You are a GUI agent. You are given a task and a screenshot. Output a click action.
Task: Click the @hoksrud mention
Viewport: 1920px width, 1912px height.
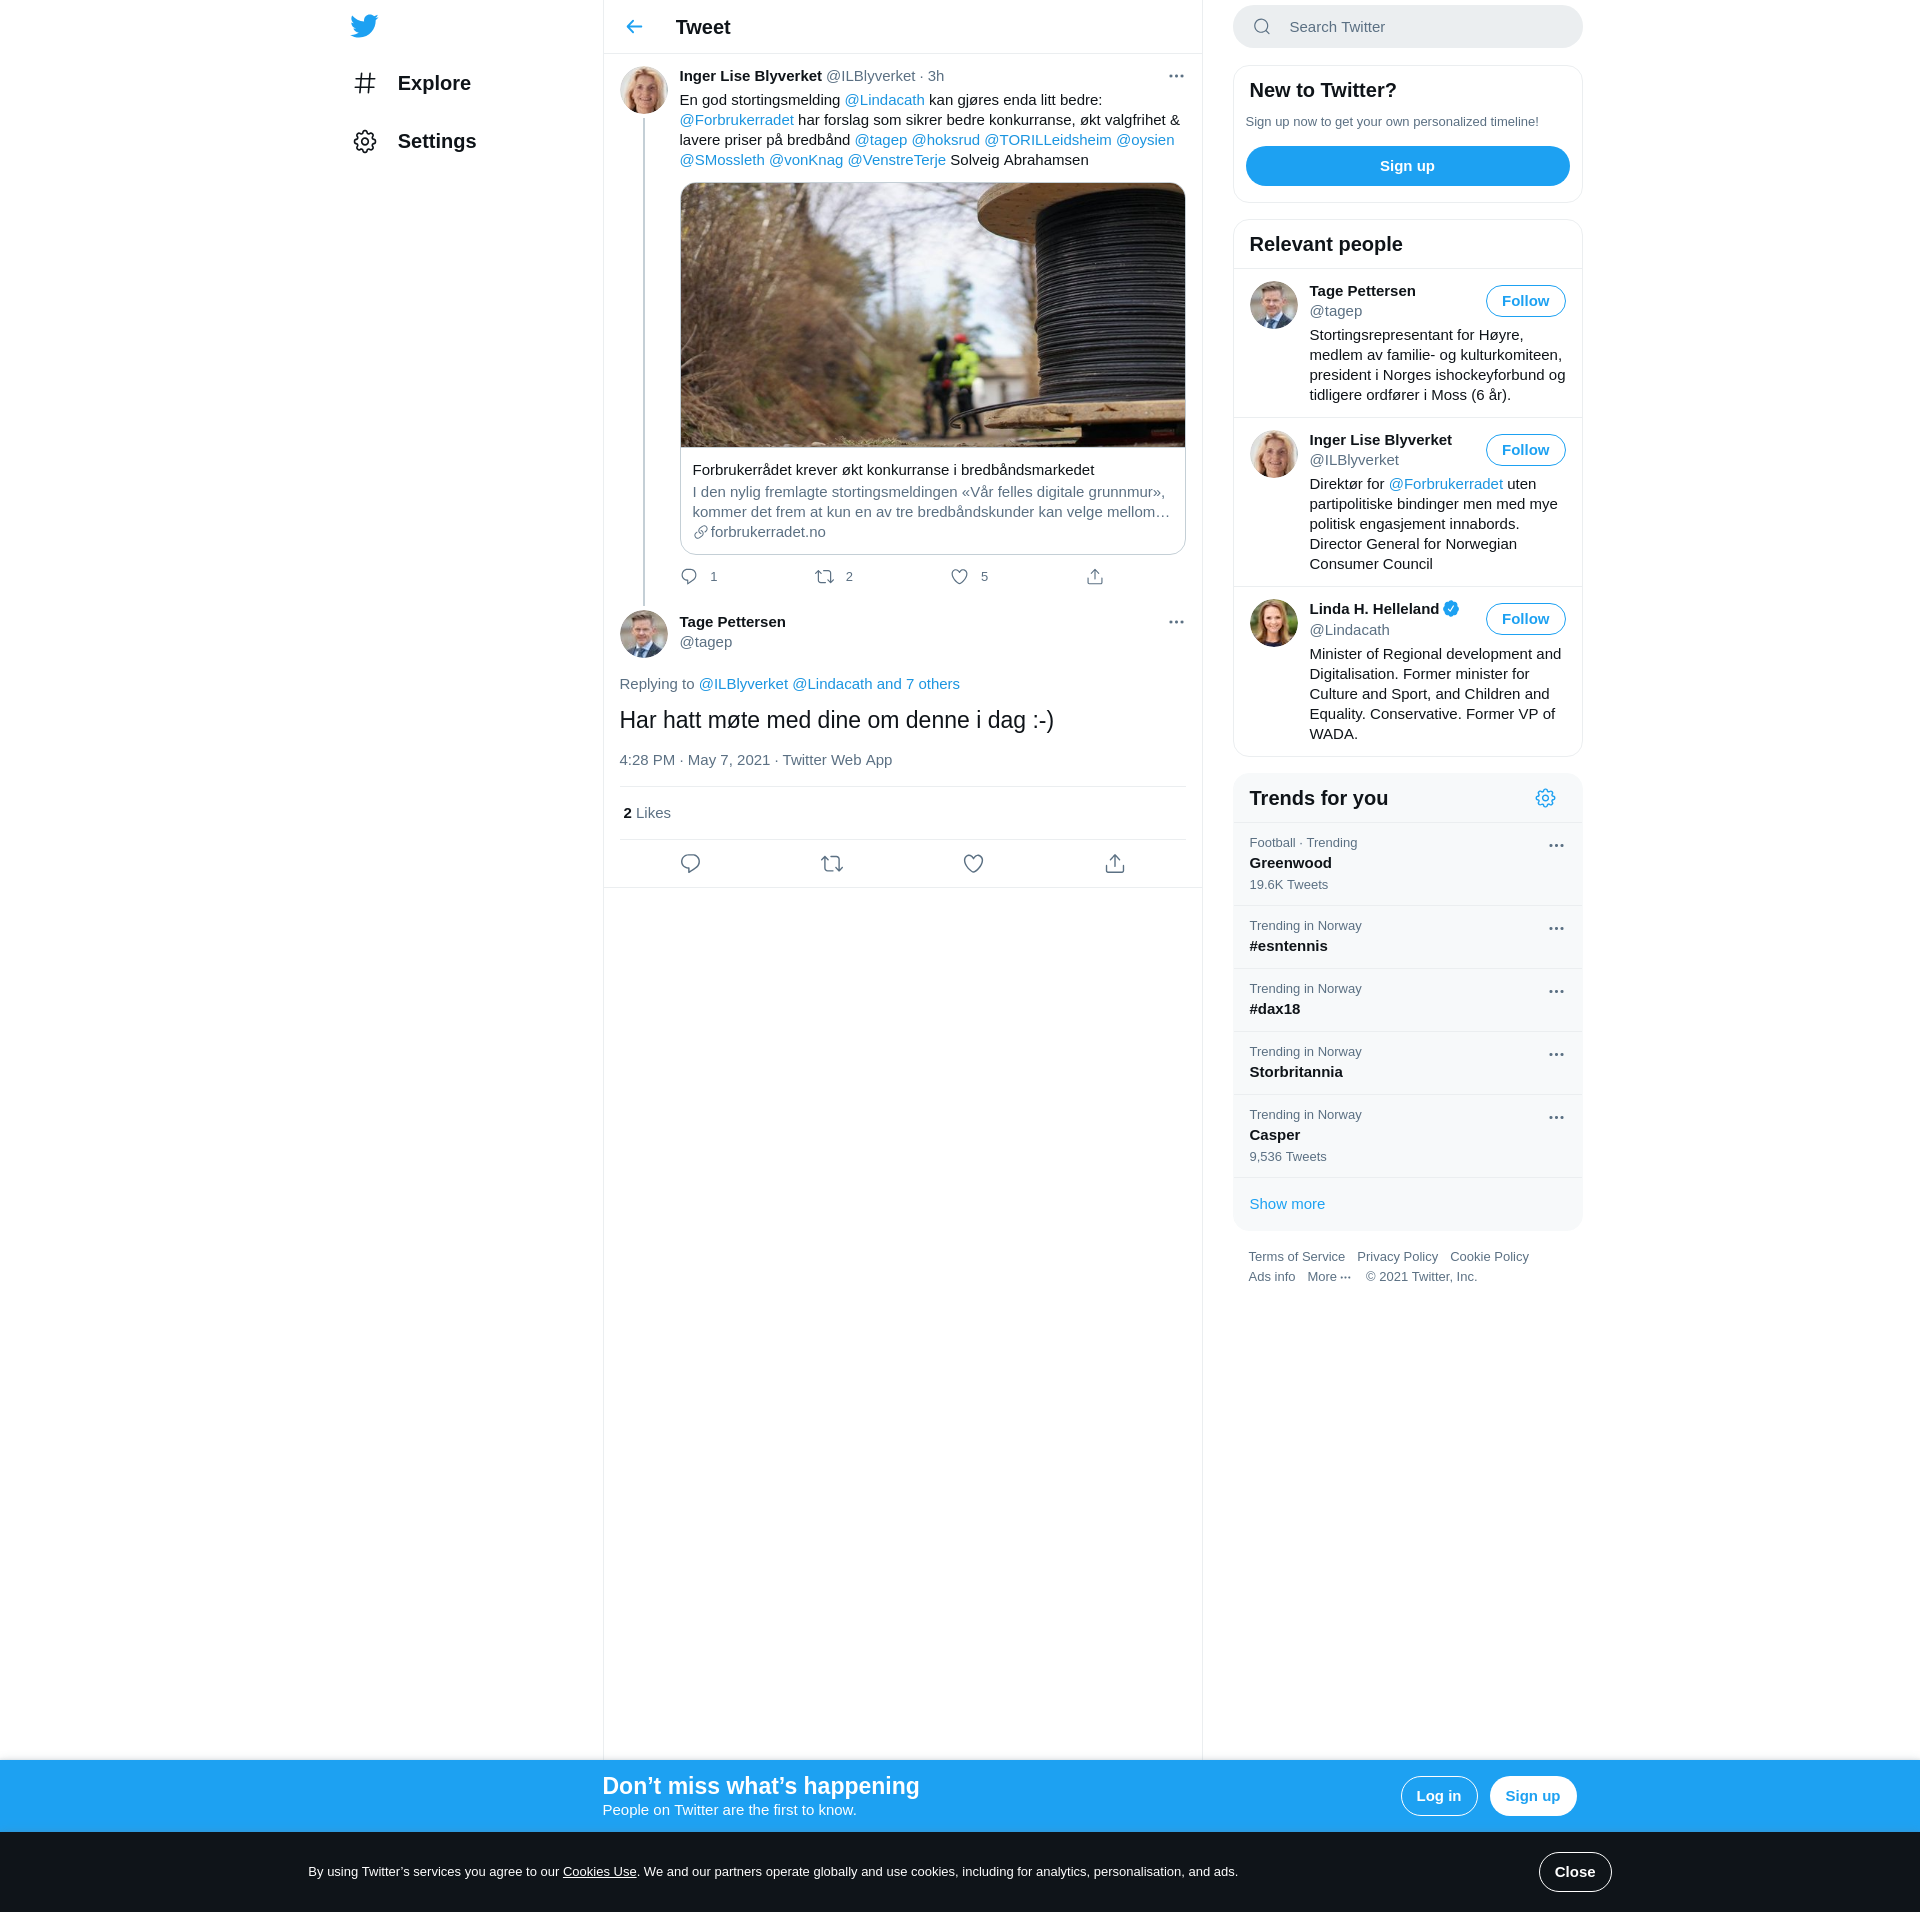coord(945,140)
